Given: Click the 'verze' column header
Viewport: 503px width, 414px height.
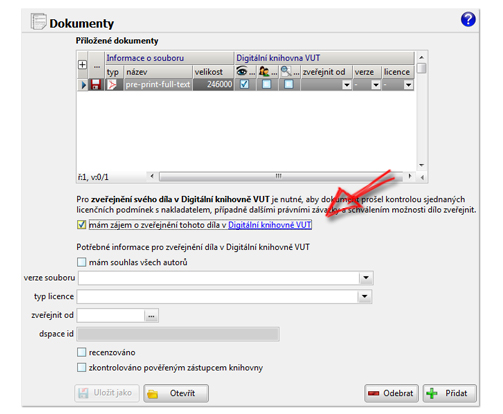Looking at the screenshot, I should point(367,72).
